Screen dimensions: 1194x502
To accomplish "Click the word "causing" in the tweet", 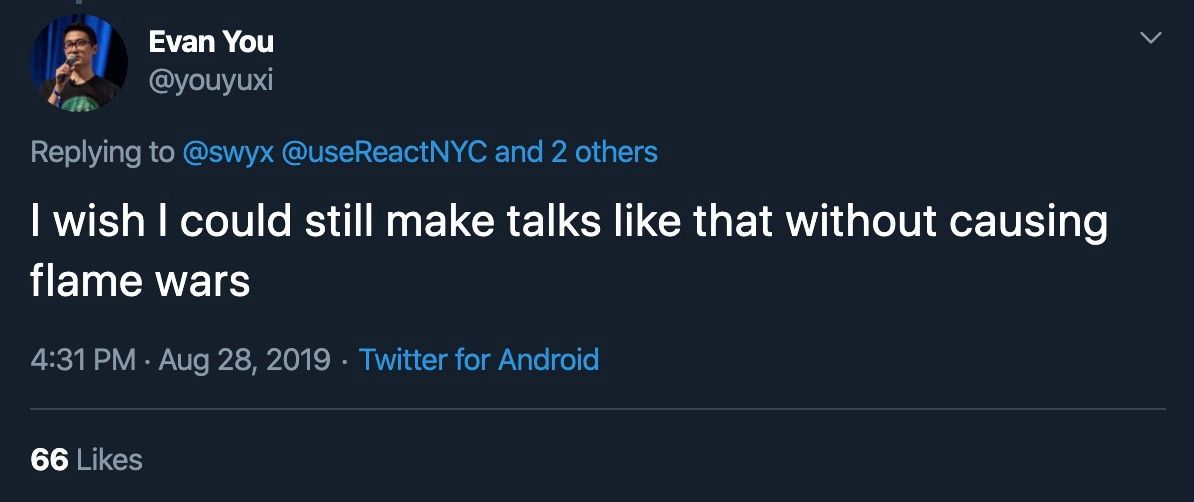I will pyautogui.click(x=1028, y=221).
